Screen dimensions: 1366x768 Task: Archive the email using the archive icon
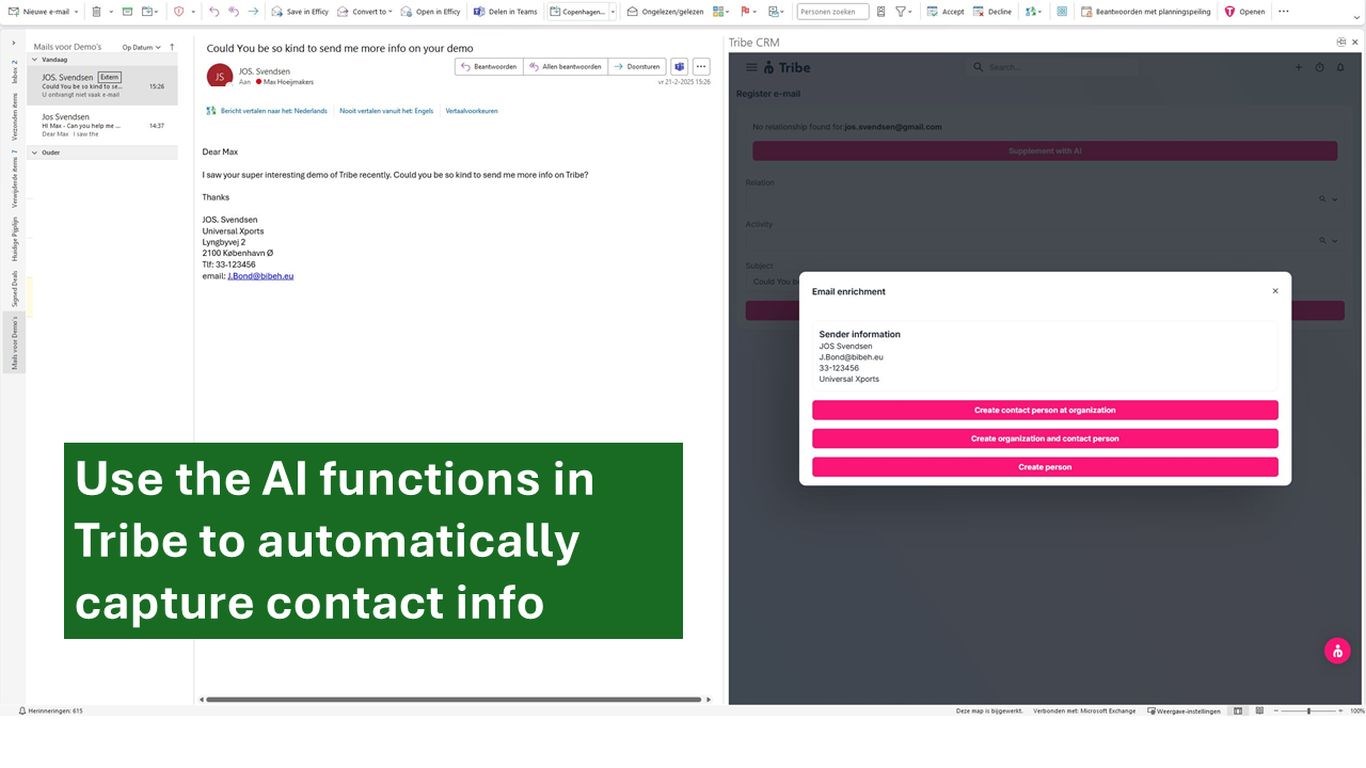pyautogui.click(x=127, y=12)
